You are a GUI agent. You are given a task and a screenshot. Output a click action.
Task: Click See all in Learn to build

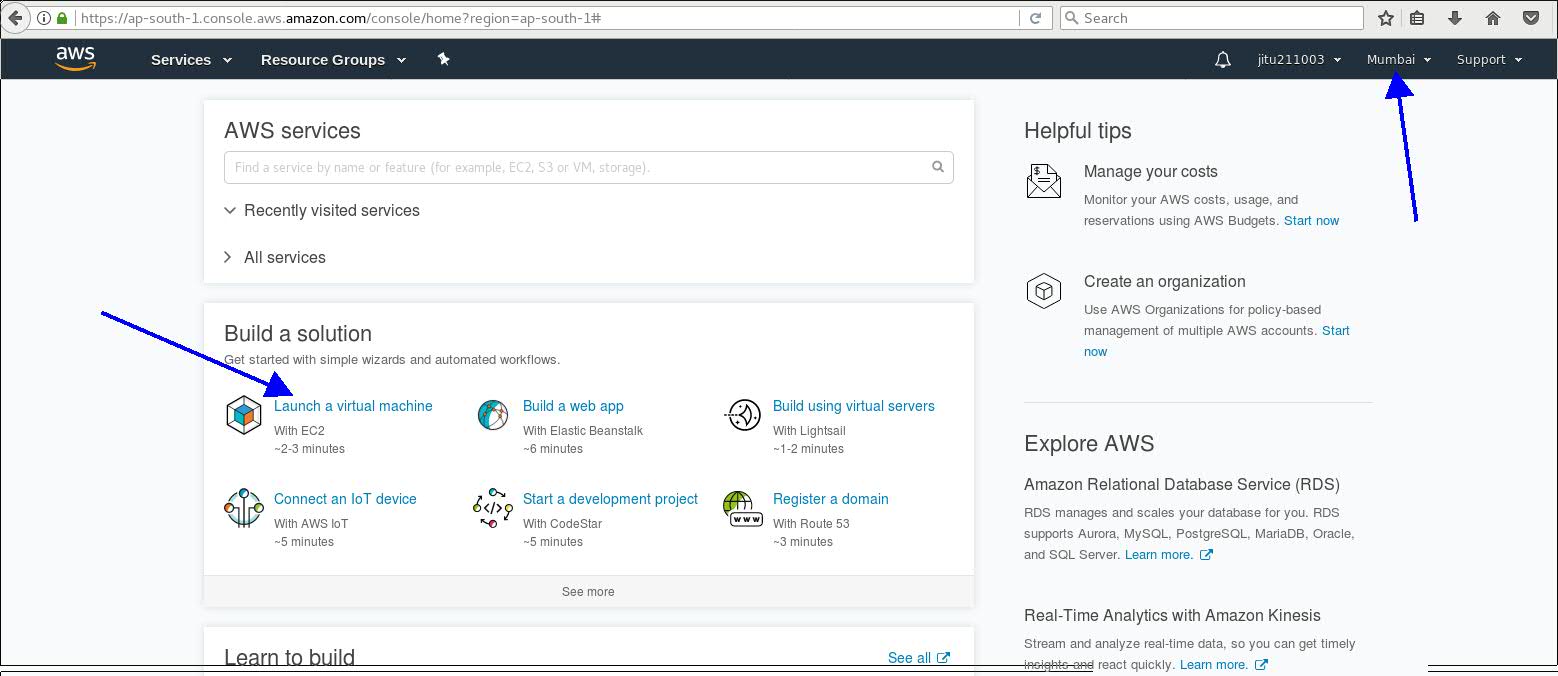coord(909,658)
